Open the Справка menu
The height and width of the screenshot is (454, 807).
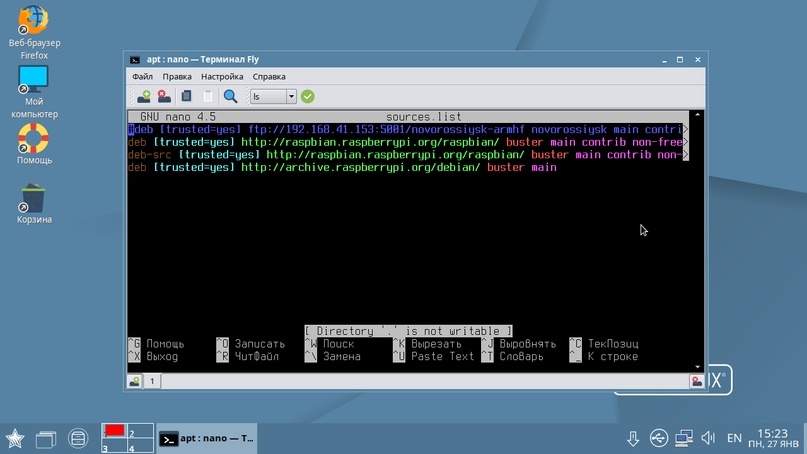pos(269,76)
